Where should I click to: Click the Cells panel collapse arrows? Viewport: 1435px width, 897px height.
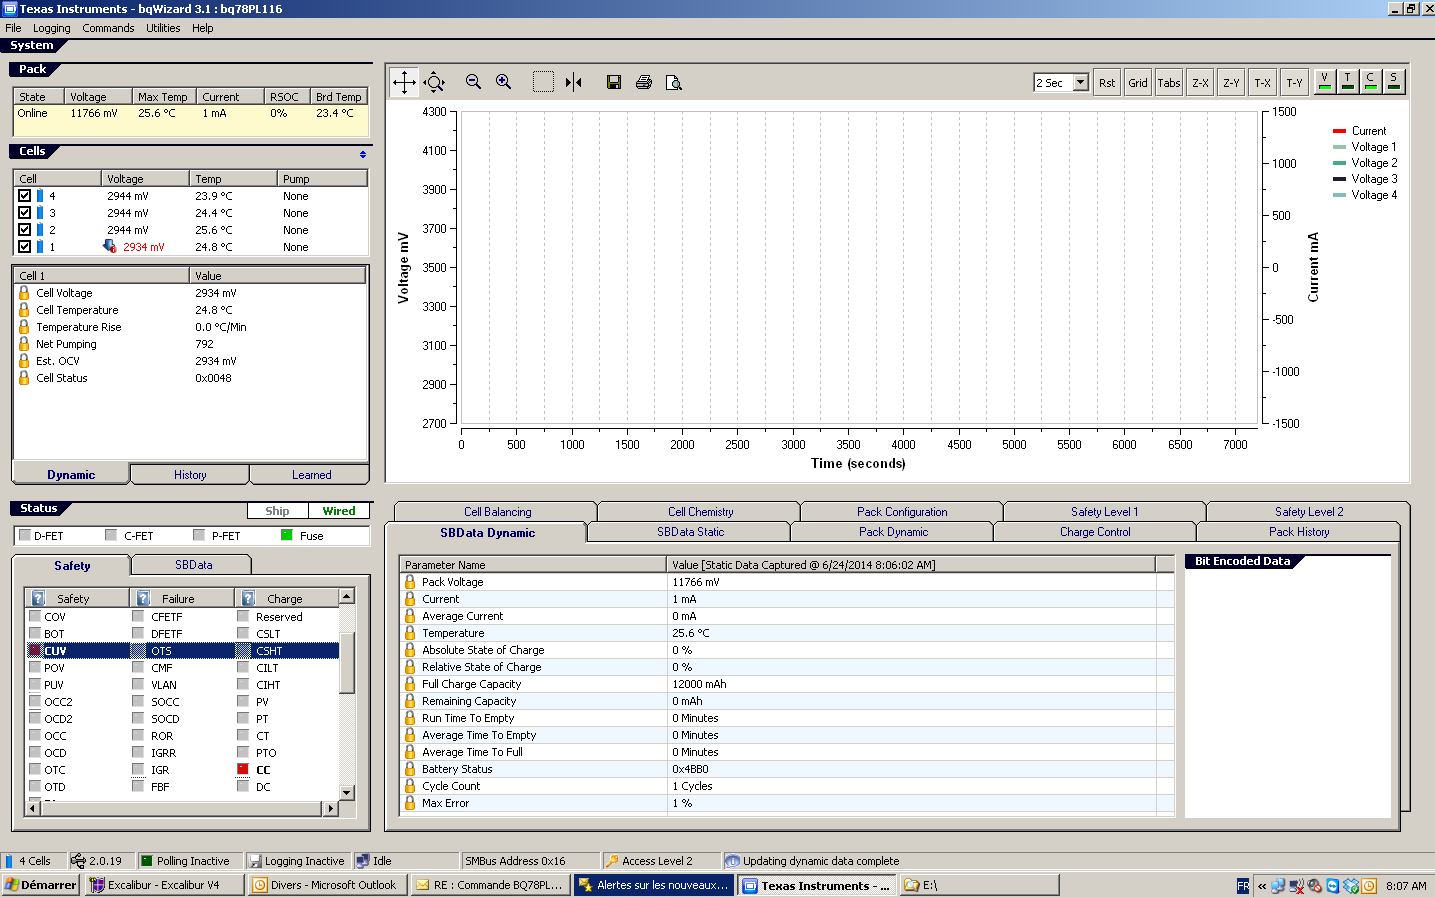(x=363, y=154)
